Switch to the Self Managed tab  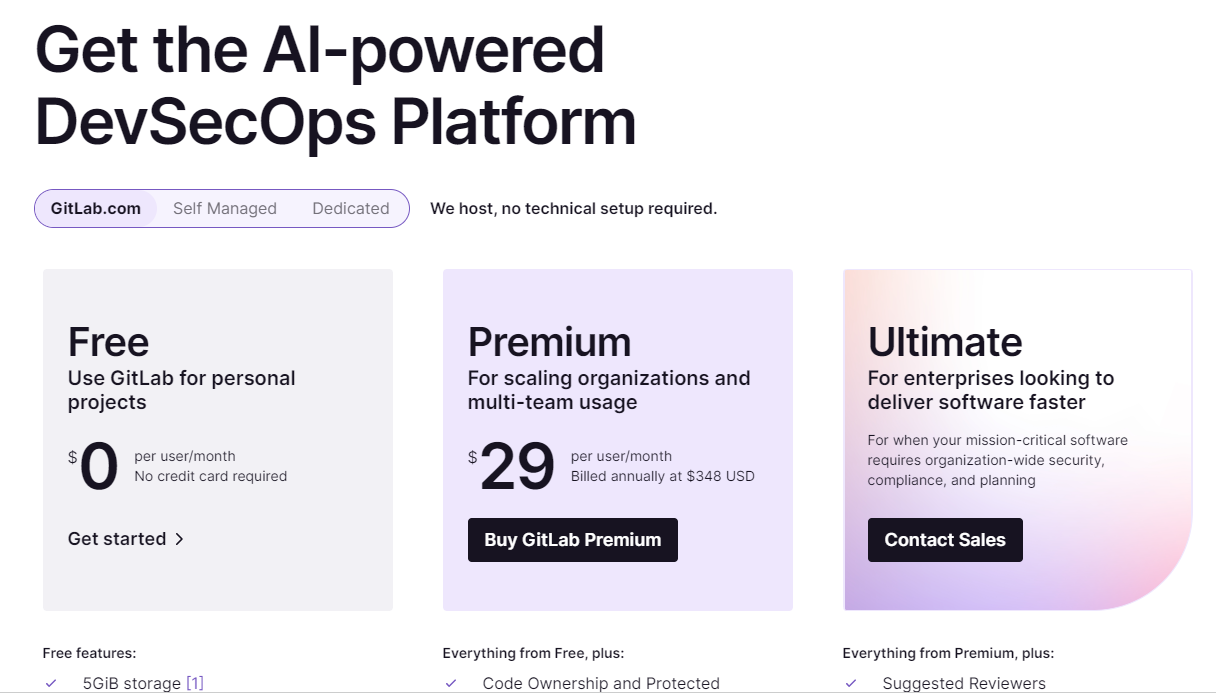pyautogui.click(x=225, y=209)
